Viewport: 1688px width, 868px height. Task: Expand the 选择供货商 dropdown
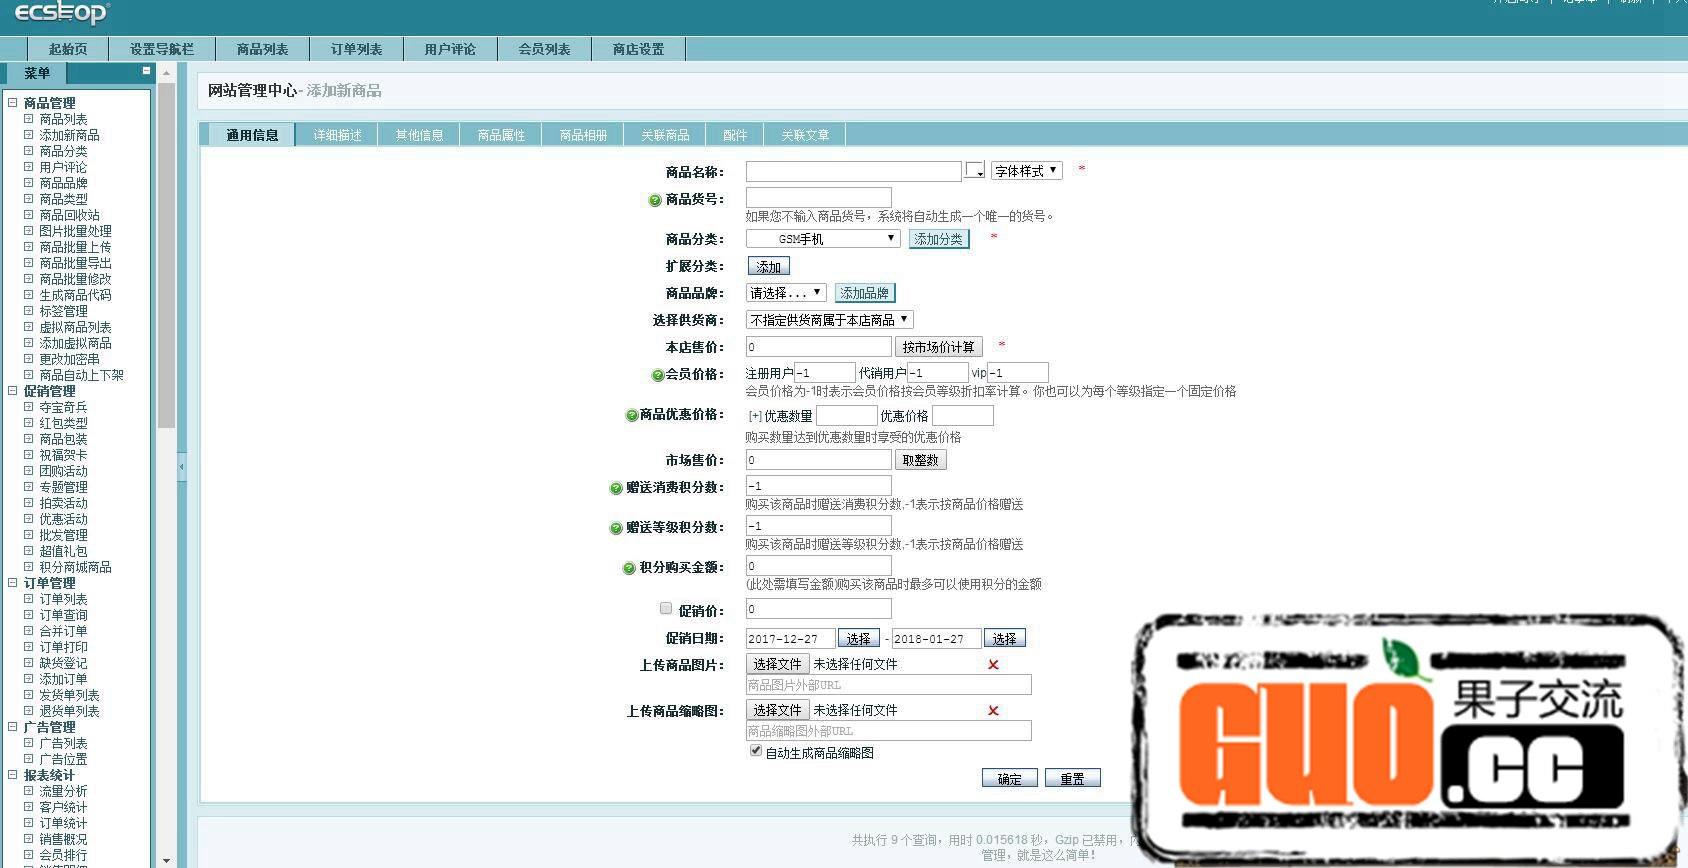[829, 320]
